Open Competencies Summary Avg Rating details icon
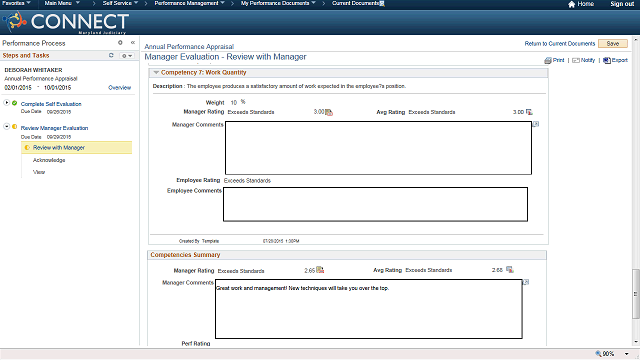Viewport: 640px width, 360px height. coord(509,269)
